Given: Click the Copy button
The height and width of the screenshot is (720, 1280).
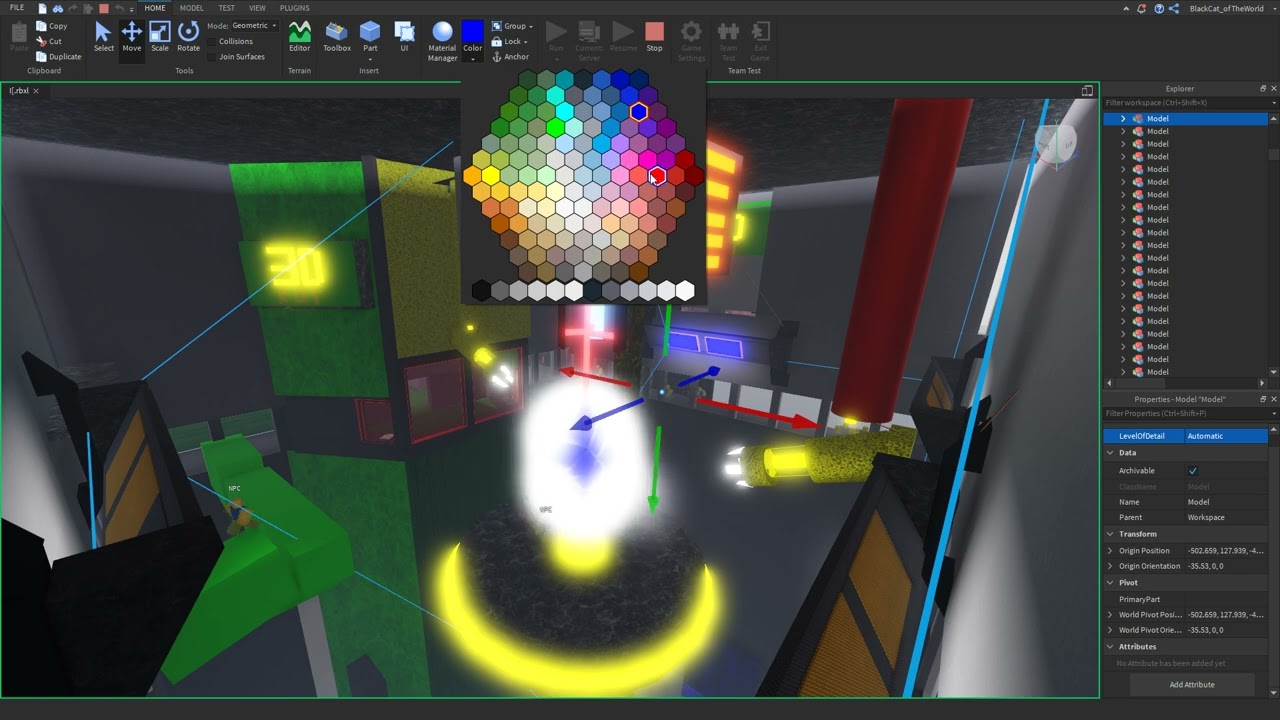Looking at the screenshot, I should 51,26.
